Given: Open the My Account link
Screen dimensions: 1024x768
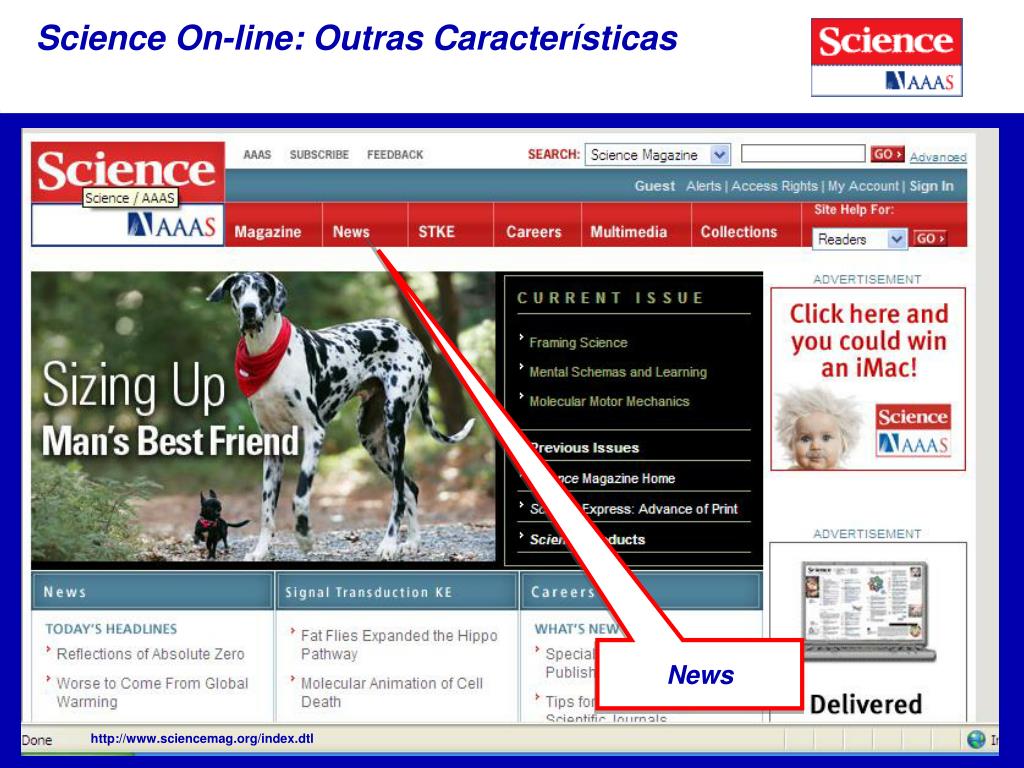Looking at the screenshot, I should [x=863, y=186].
